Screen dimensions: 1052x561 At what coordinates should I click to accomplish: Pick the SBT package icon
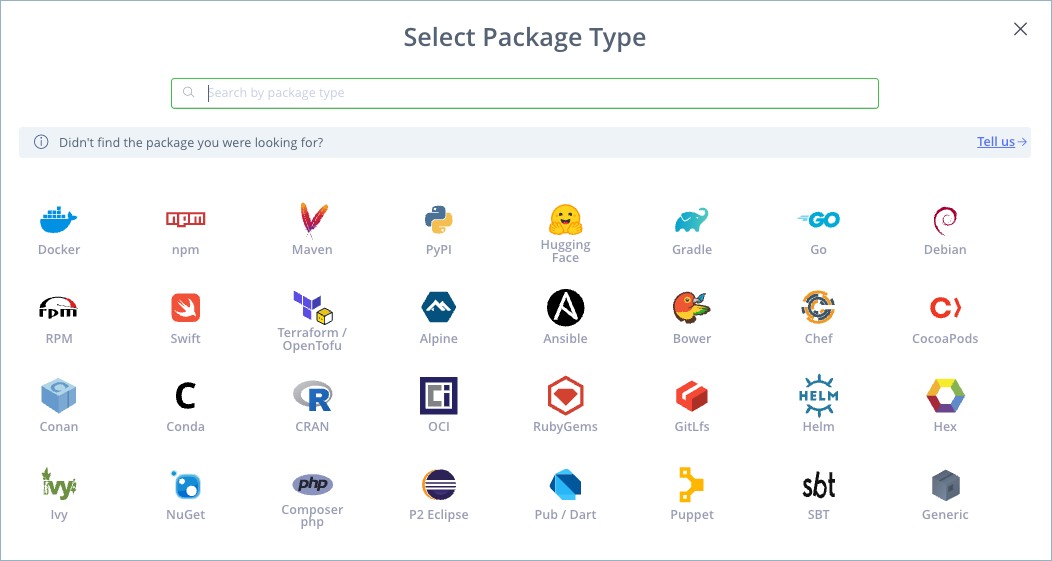tap(819, 484)
